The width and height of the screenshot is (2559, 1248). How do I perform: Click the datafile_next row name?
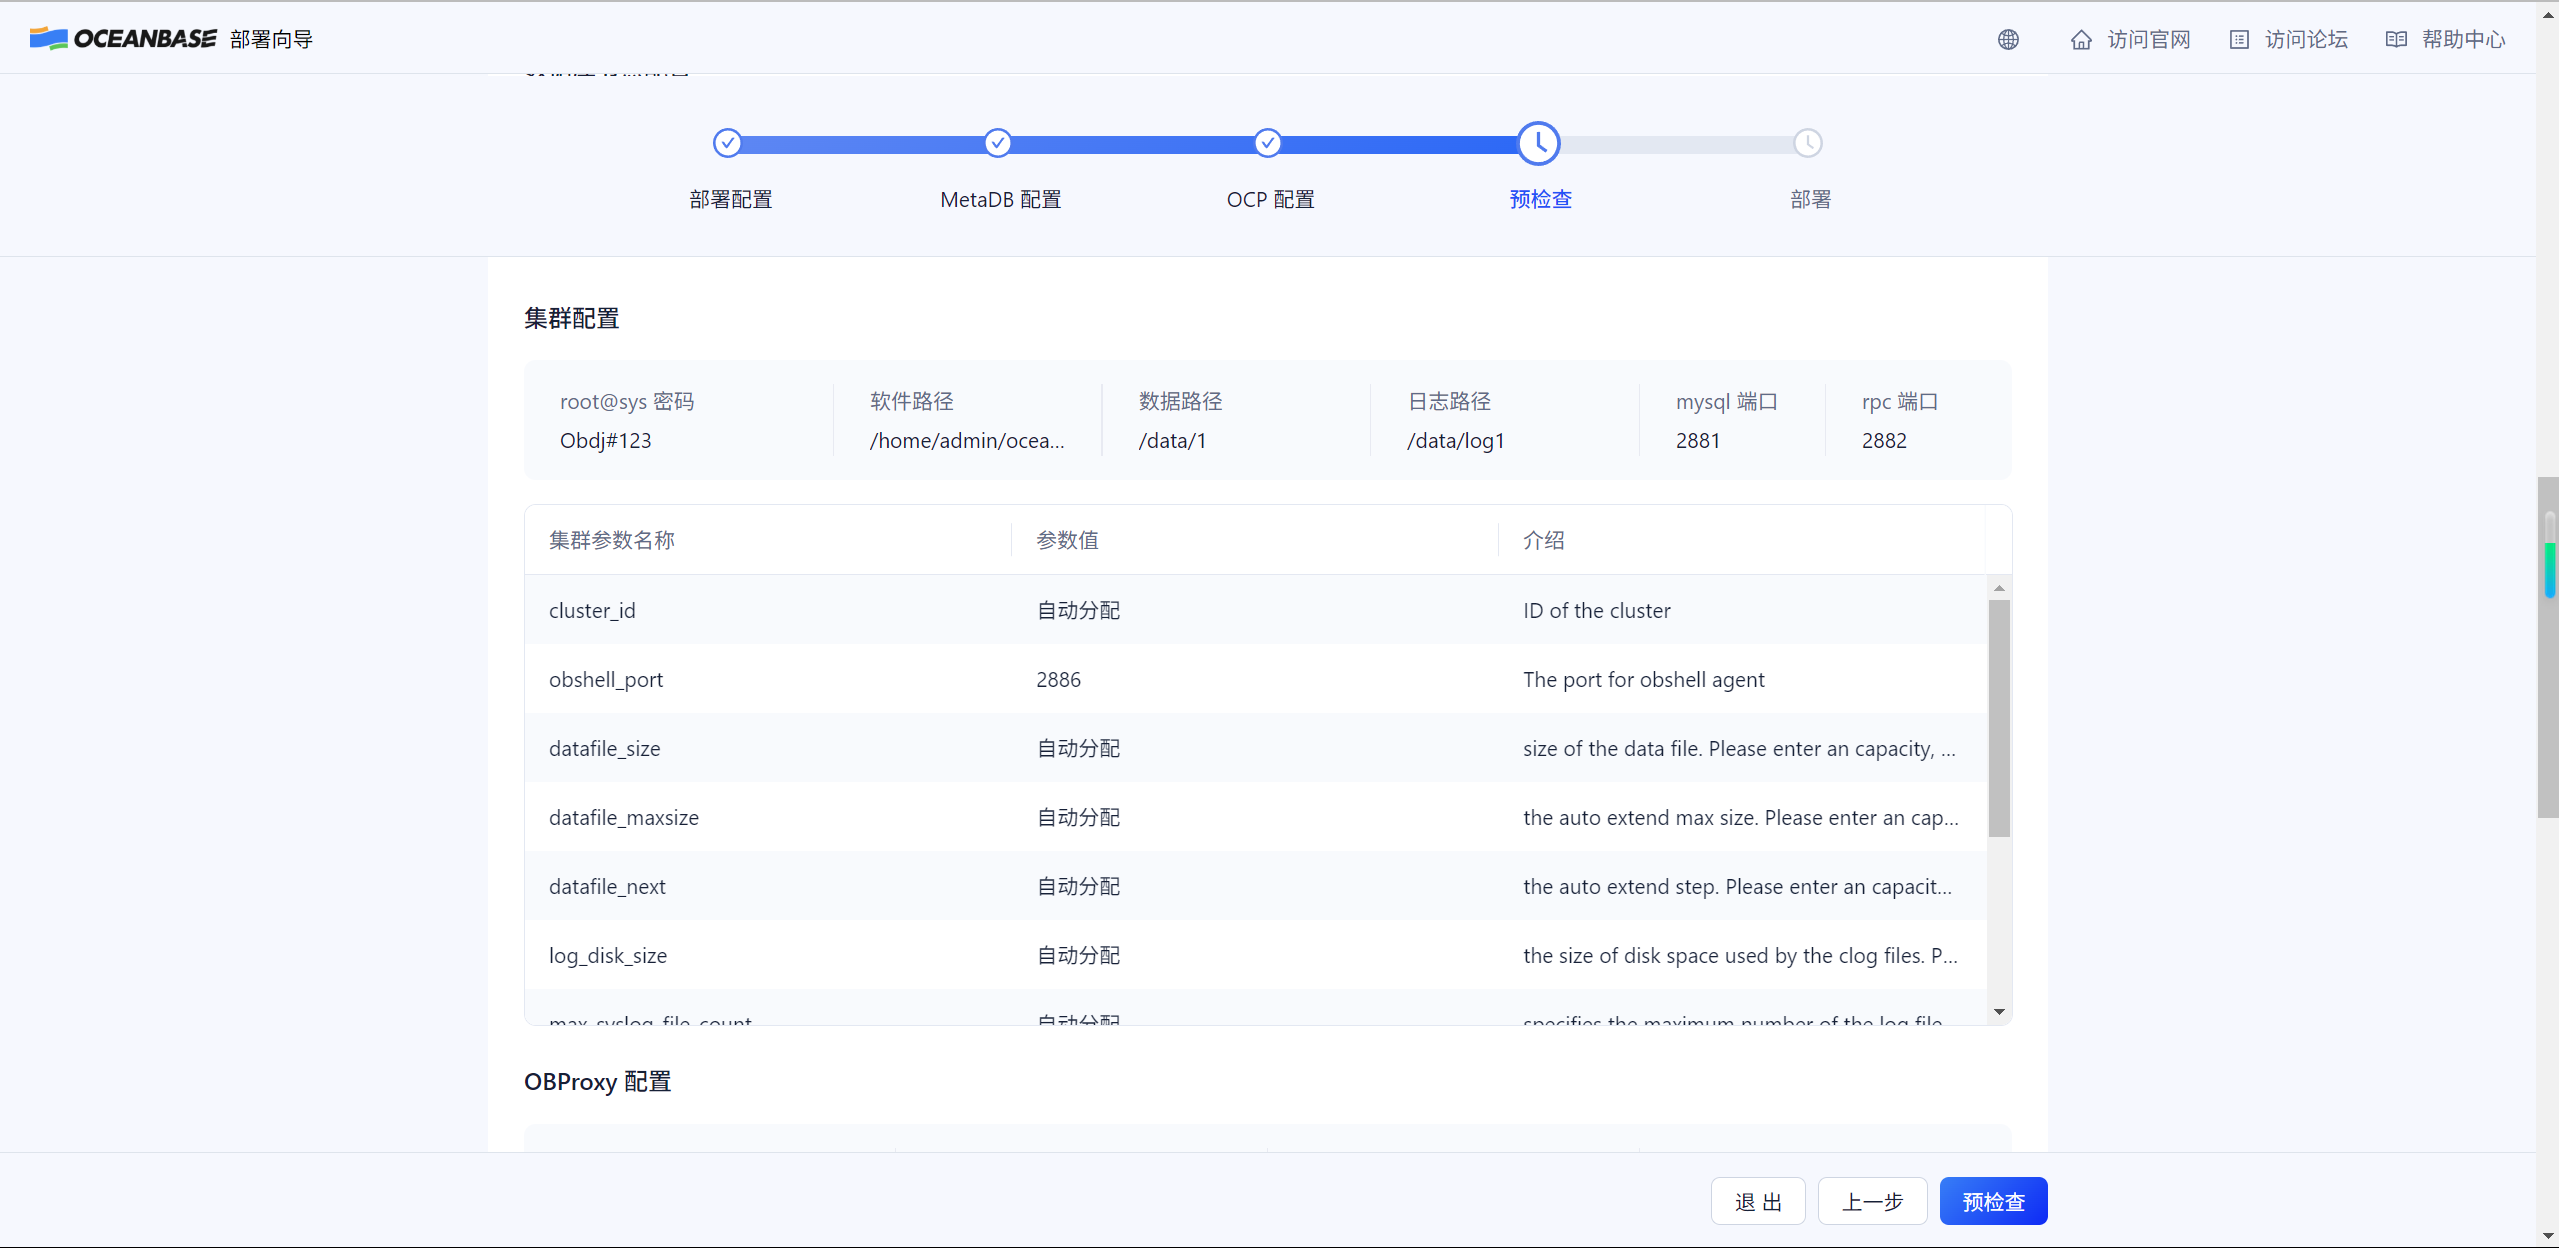click(x=607, y=886)
